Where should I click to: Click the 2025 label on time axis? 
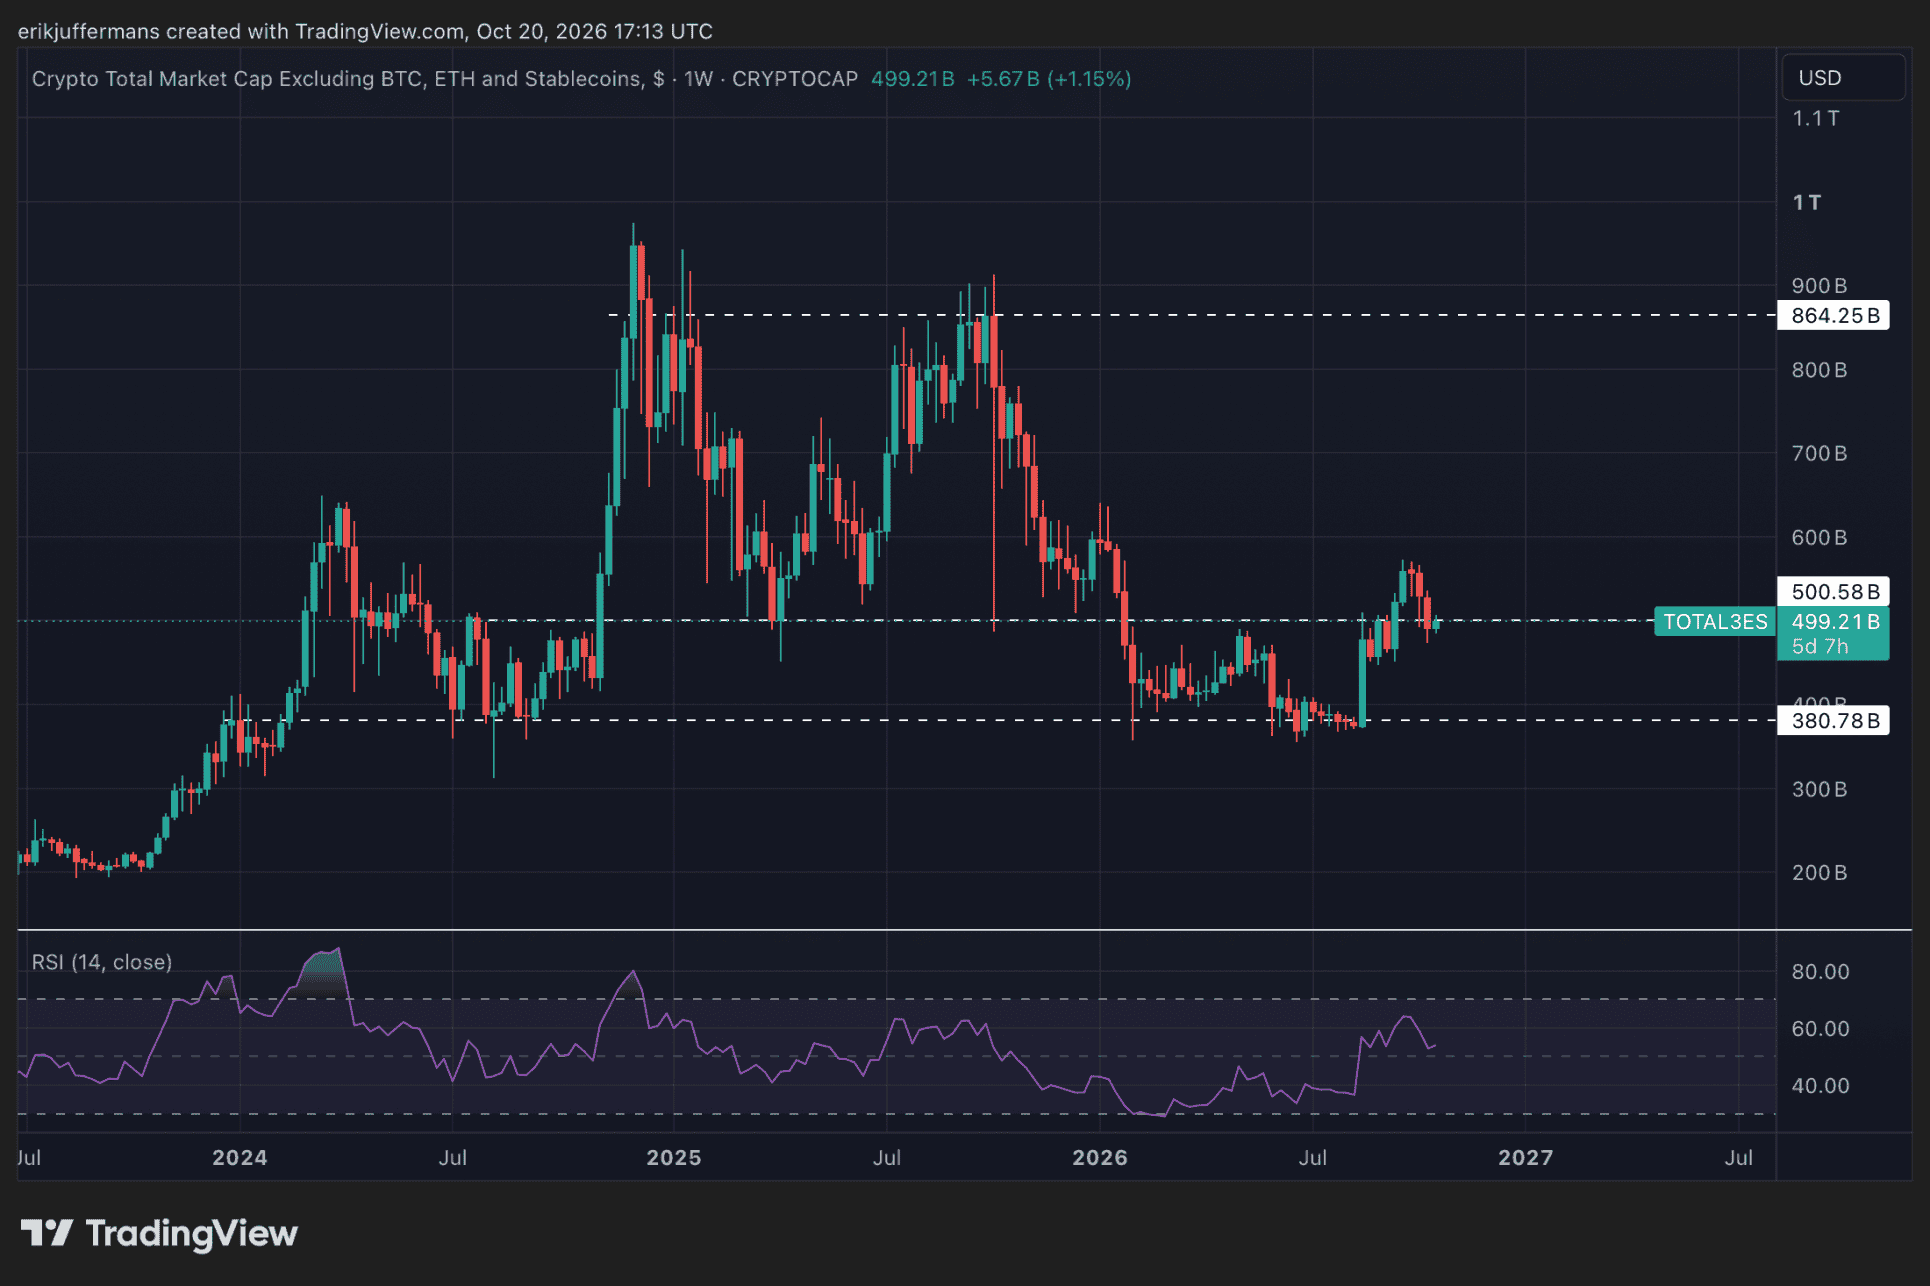pos(674,1158)
